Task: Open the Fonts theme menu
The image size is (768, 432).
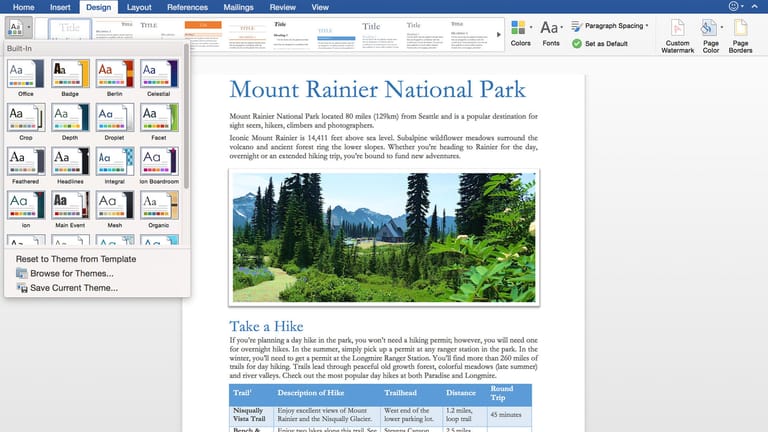Action: (551, 33)
